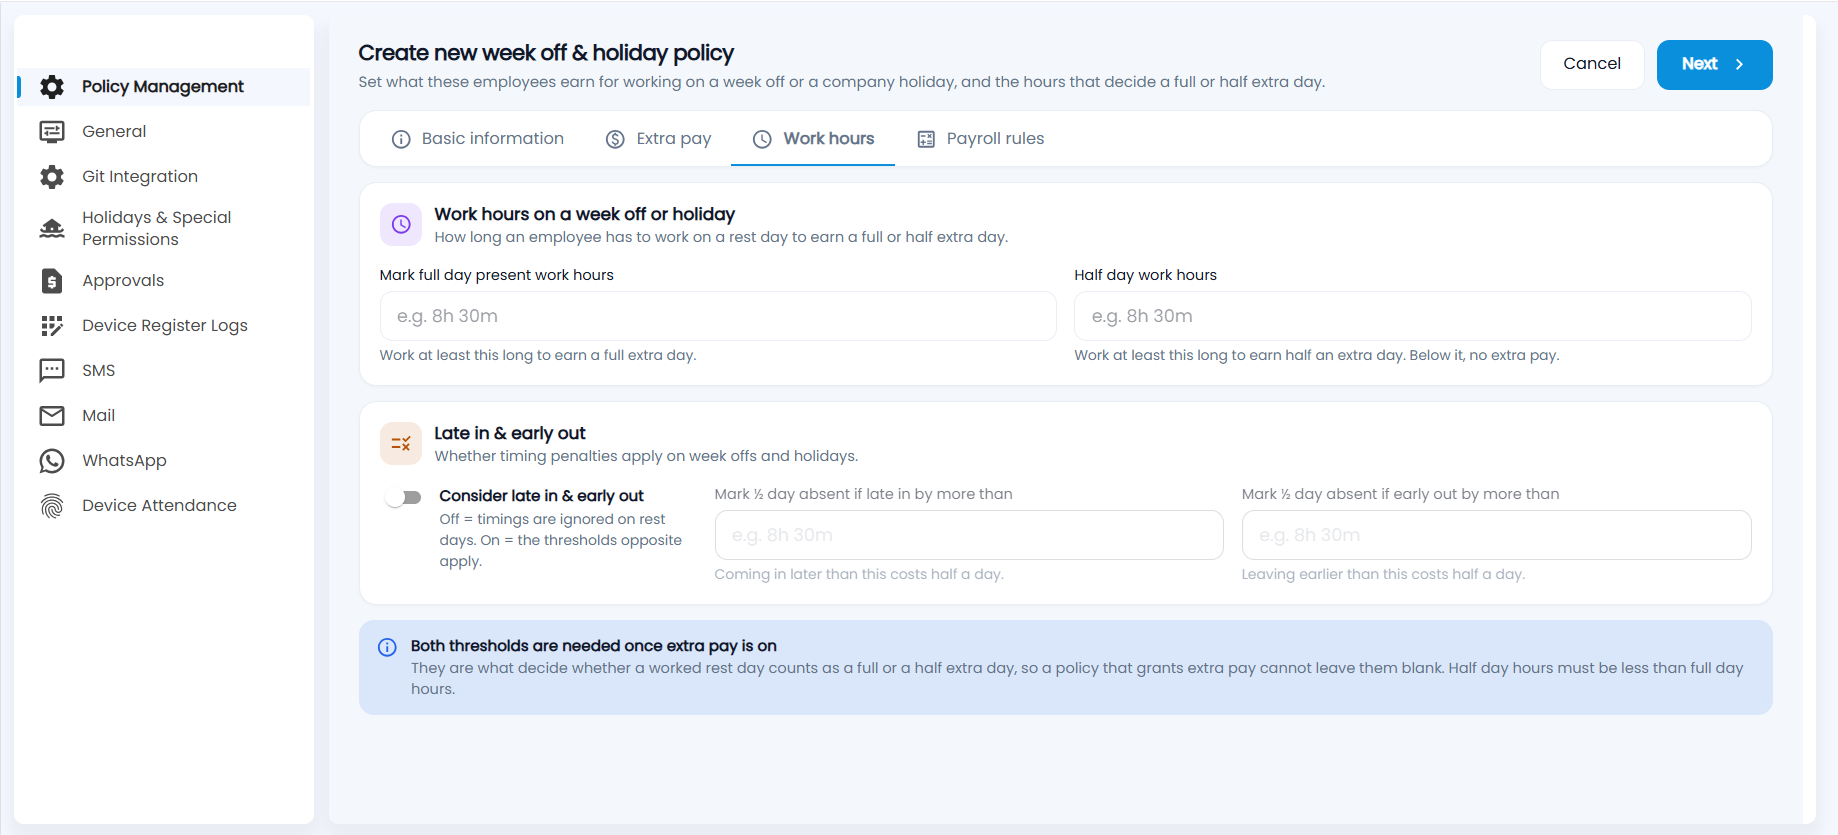Click the orange Late in & early out icon
The width and height of the screenshot is (1838, 835).
[401, 444]
